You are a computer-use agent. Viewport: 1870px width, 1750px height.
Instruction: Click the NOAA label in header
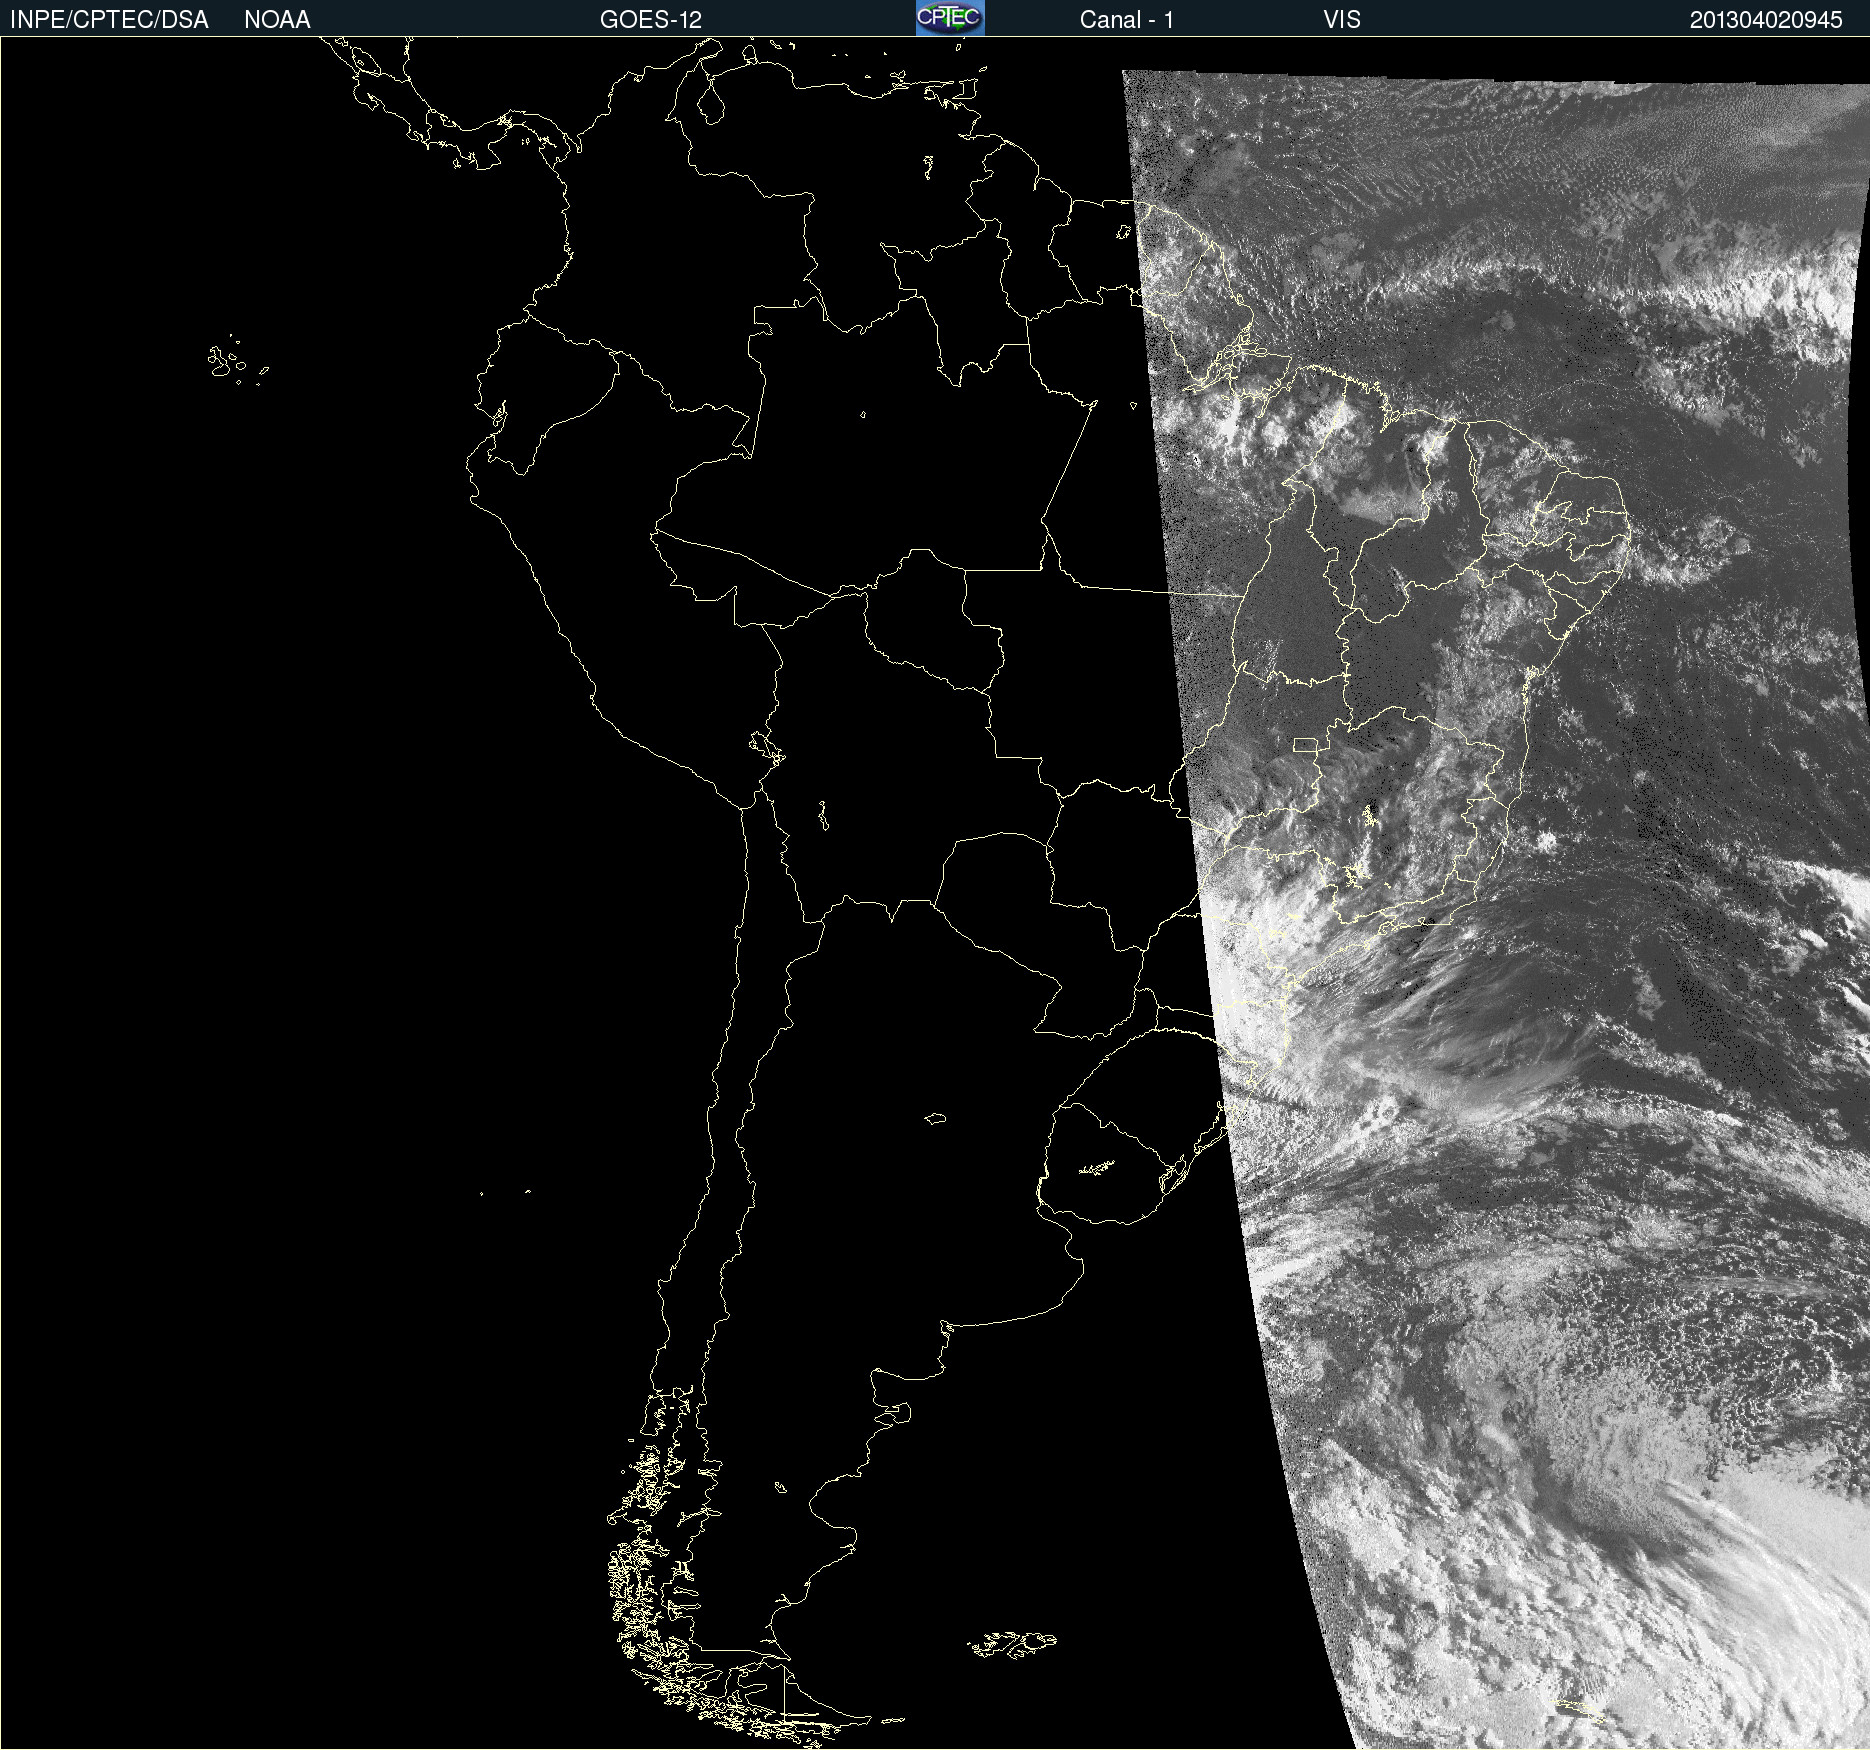click(277, 20)
